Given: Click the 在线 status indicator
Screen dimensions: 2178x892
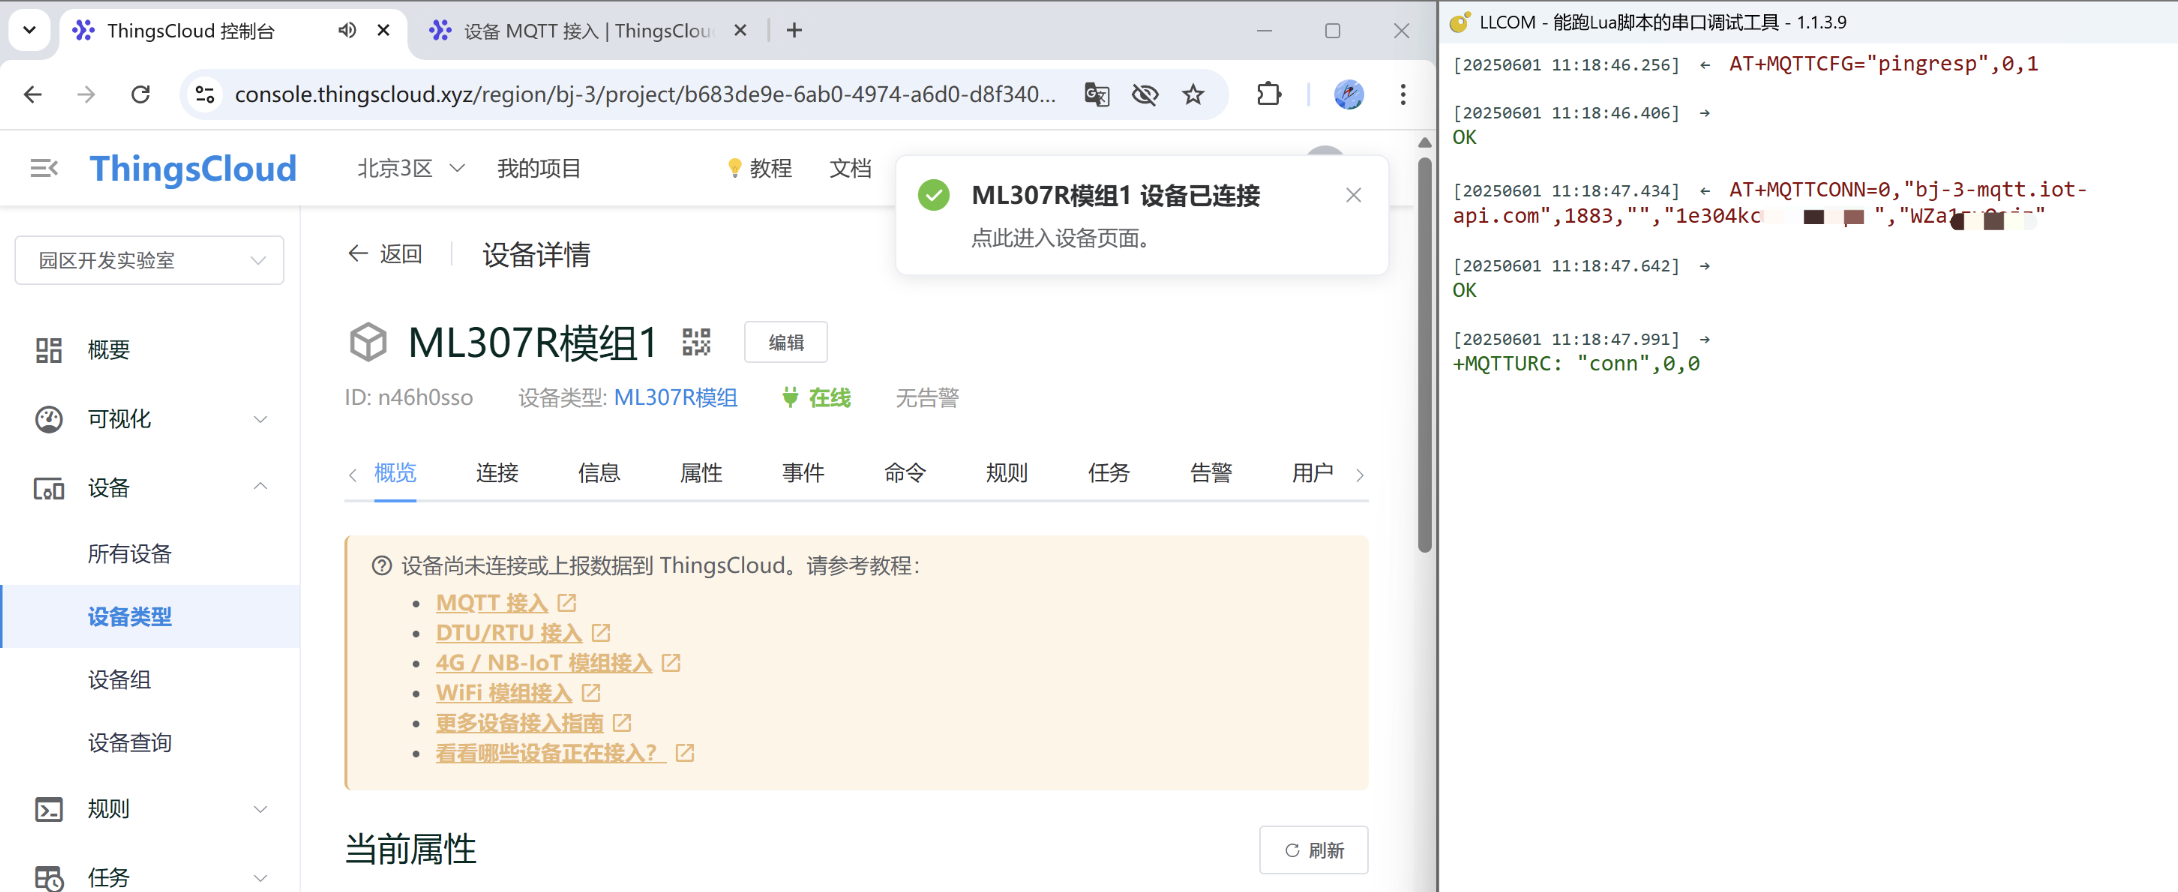Looking at the screenshot, I should pos(816,398).
